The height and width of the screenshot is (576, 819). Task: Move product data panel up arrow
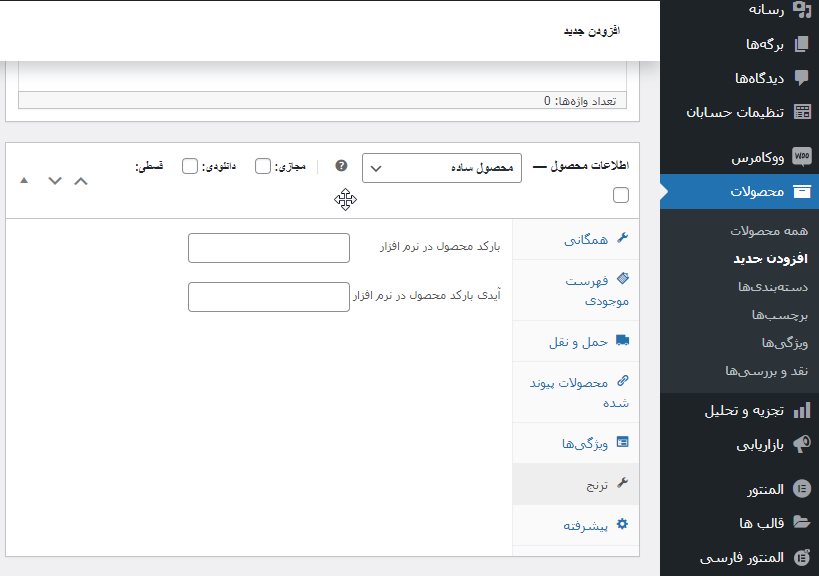click(x=81, y=181)
